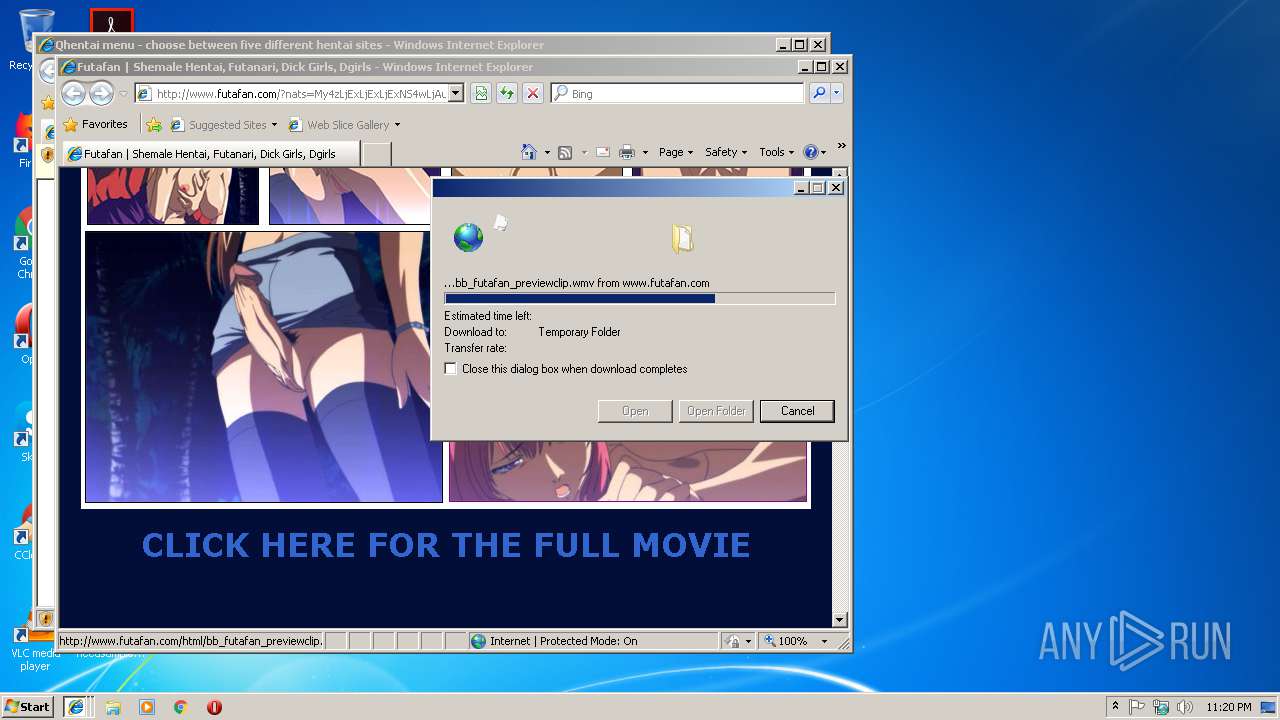1280x720 pixels.
Task: Open Favorites with the star button
Action: [95, 125]
